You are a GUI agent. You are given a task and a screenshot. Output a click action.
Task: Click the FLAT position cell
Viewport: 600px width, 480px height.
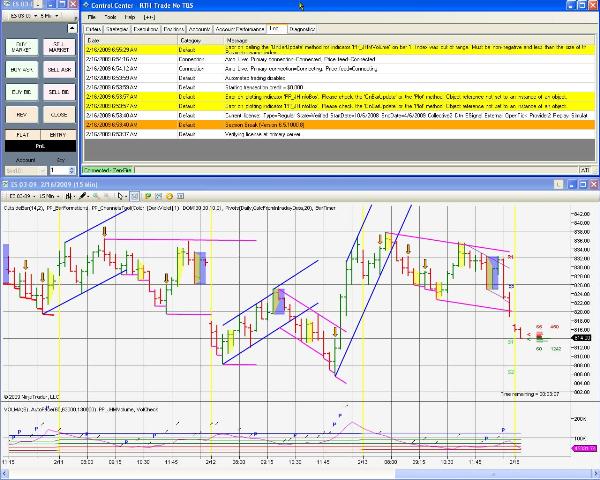tap(23, 135)
